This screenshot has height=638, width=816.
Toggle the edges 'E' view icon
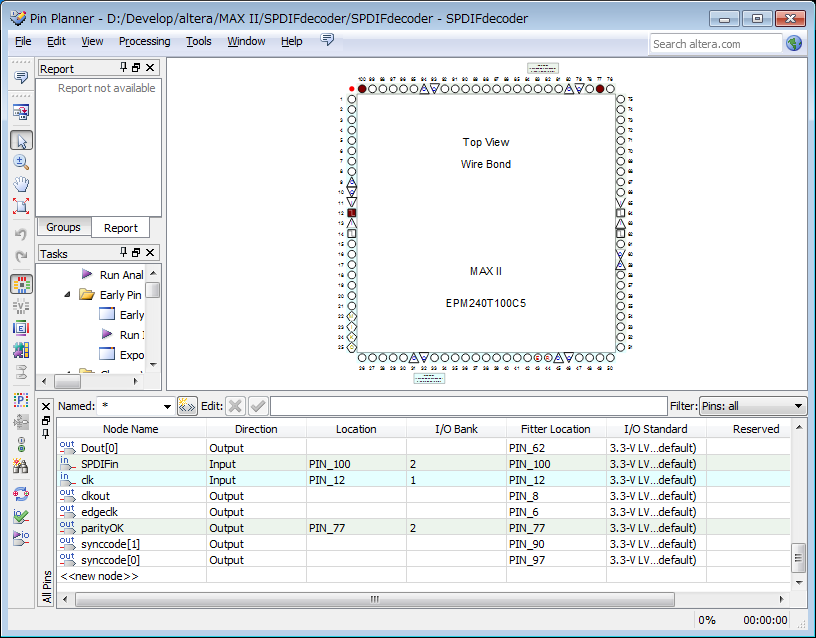pyautogui.click(x=21, y=328)
